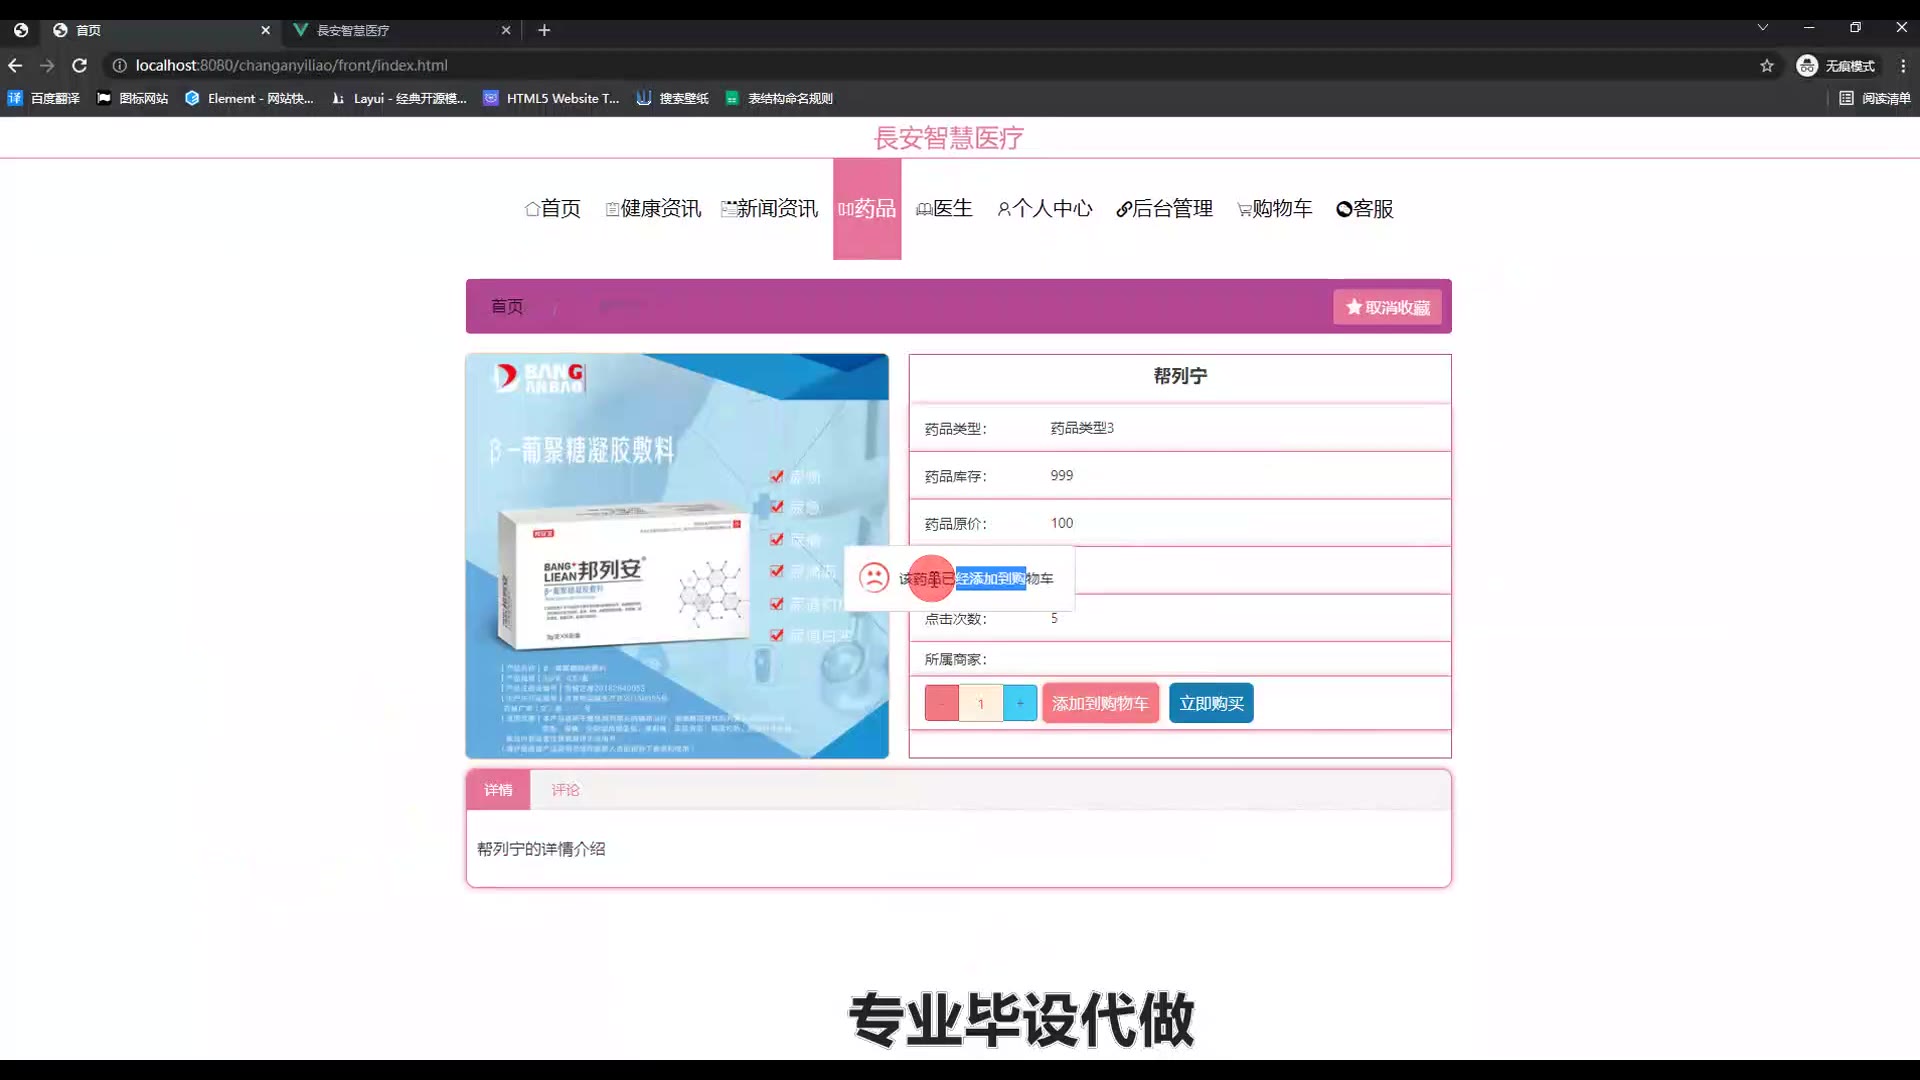Click the quantity input showing 1
This screenshot has width=1920, height=1080.
point(981,703)
